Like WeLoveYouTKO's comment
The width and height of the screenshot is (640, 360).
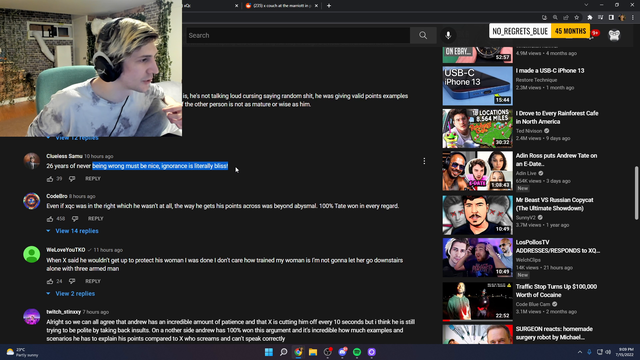coord(50,281)
